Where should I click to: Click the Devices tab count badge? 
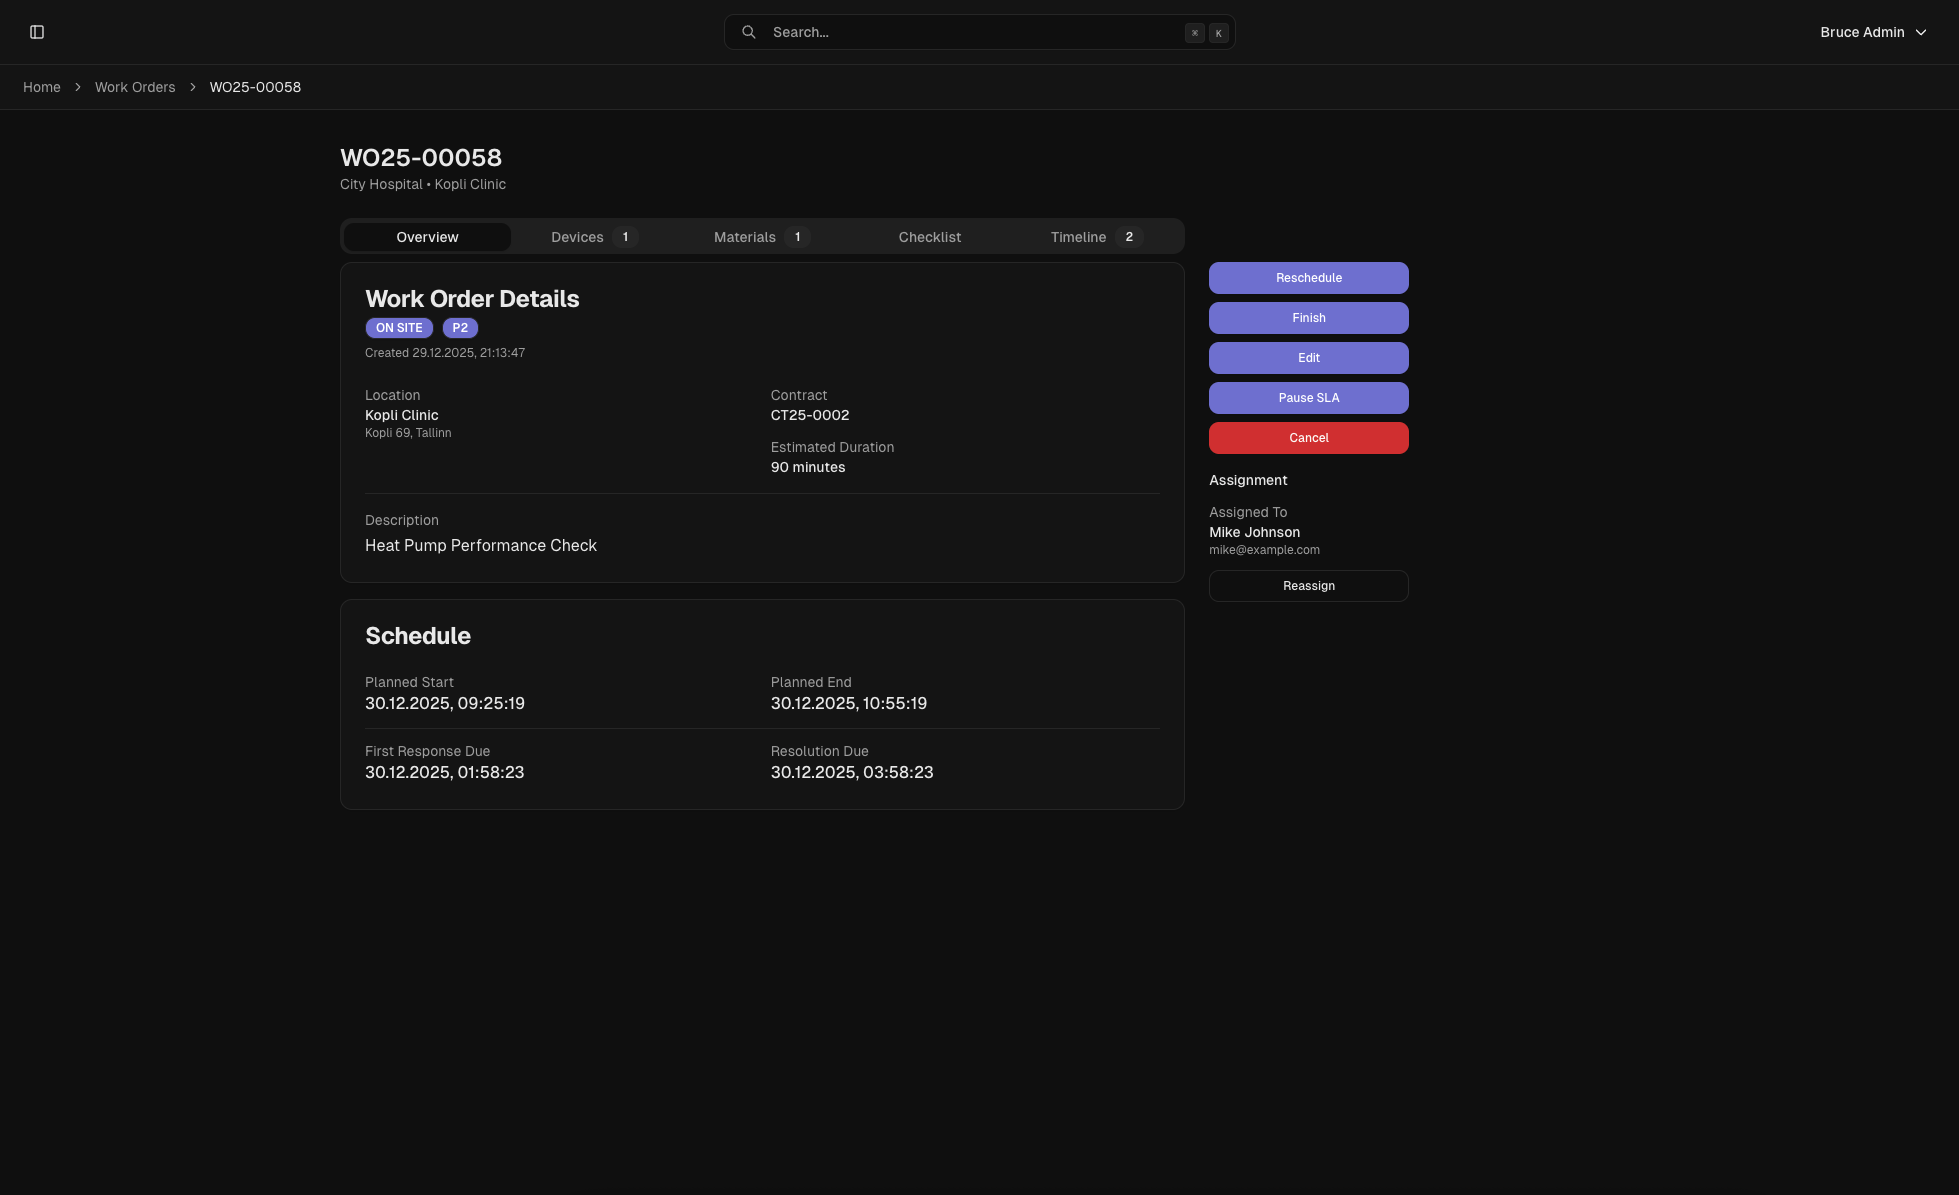tap(625, 237)
